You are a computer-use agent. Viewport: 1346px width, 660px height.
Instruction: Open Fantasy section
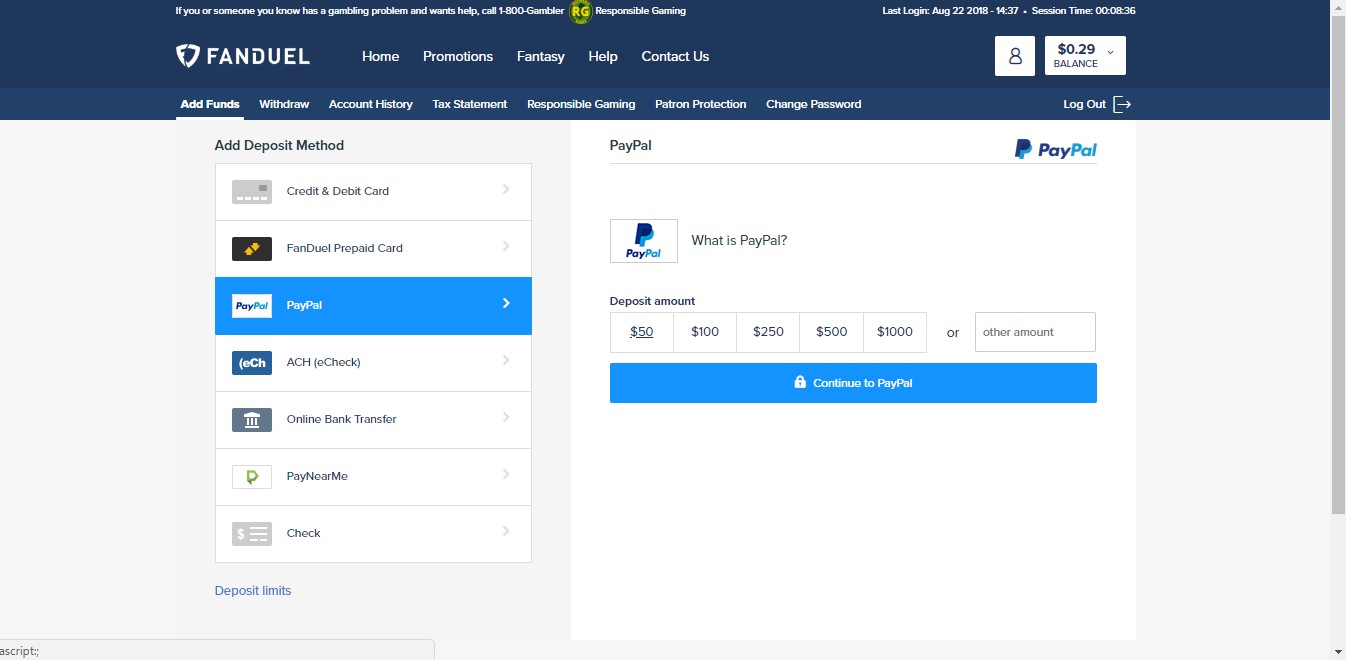click(x=541, y=57)
